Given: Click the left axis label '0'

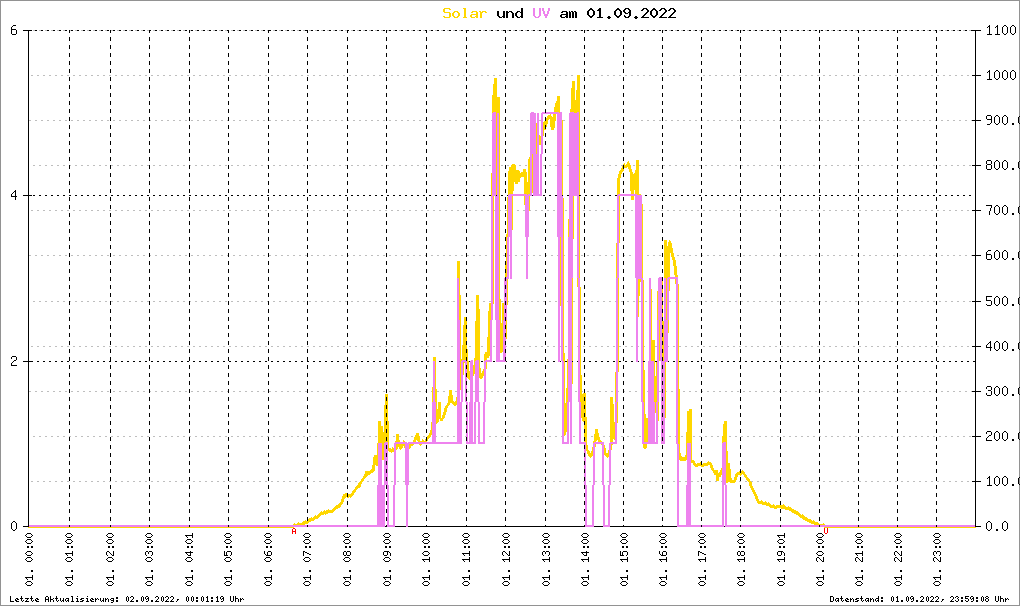Looking at the screenshot, I should coord(14,527).
